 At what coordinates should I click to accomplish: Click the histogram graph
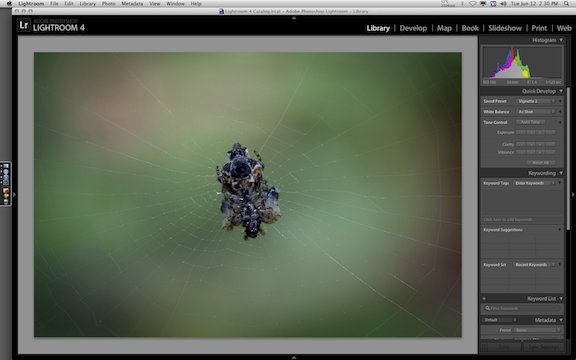click(x=522, y=62)
